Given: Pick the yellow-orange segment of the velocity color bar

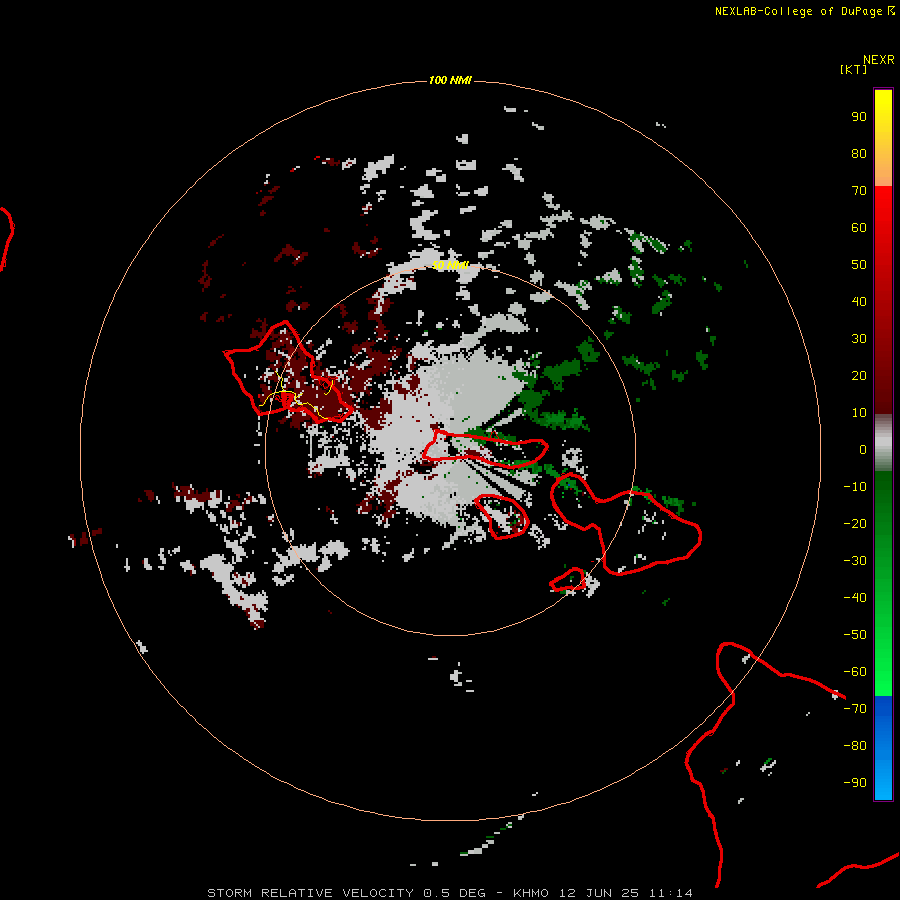Looking at the screenshot, I should [x=883, y=138].
